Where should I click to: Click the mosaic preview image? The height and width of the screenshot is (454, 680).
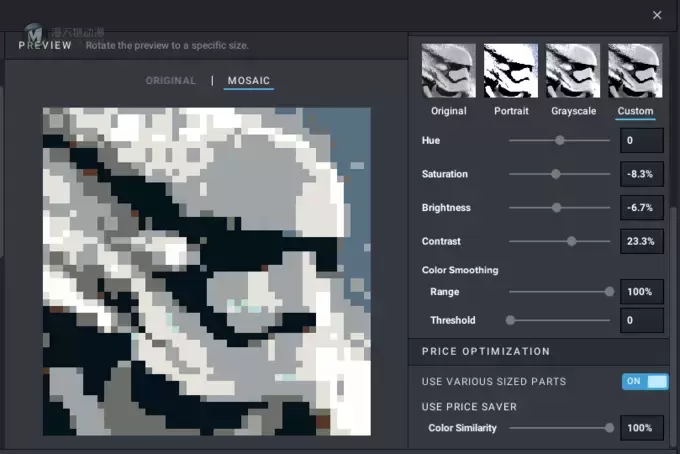tap(206, 271)
